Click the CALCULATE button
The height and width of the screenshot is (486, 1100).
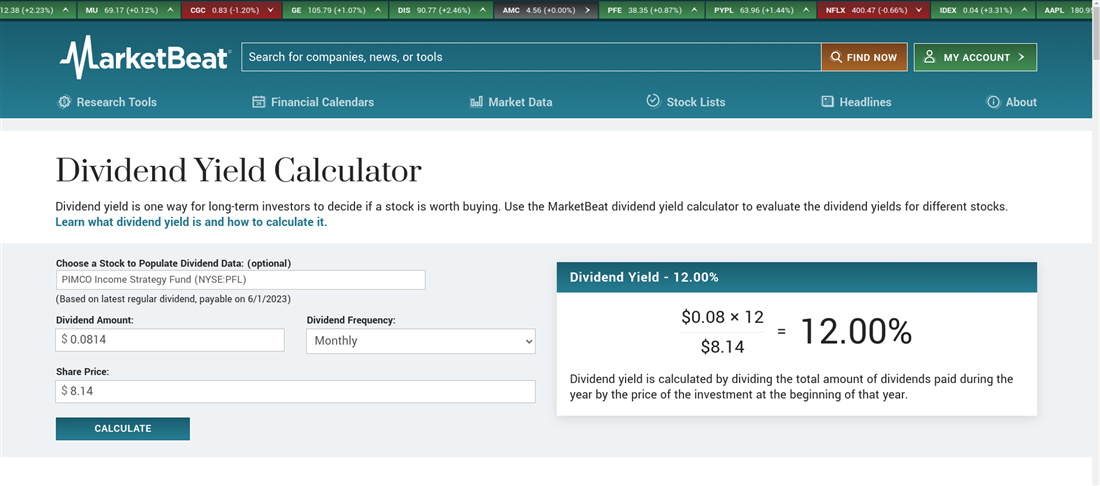click(x=123, y=428)
